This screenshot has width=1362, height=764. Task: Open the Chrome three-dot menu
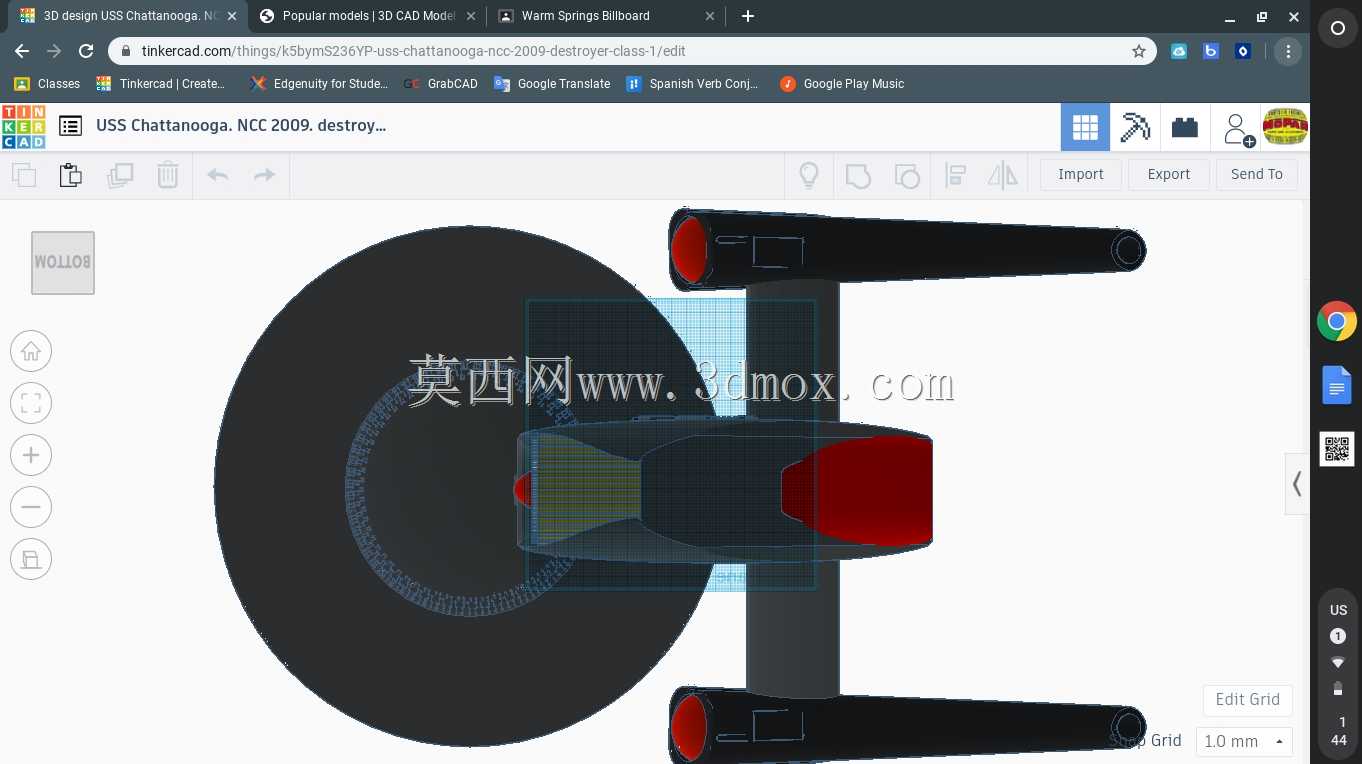(x=1288, y=51)
